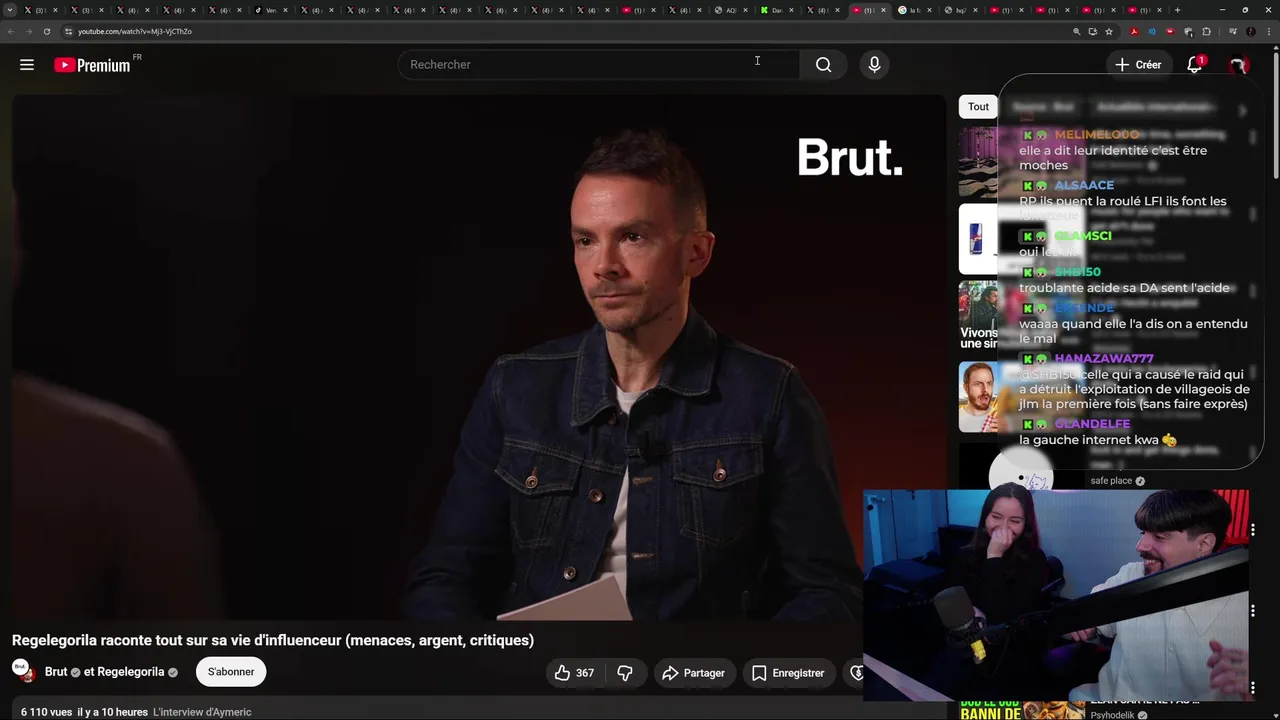Click the youtube.com address bar URL
This screenshot has height=720, width=1280.
[x=135, y=31]
